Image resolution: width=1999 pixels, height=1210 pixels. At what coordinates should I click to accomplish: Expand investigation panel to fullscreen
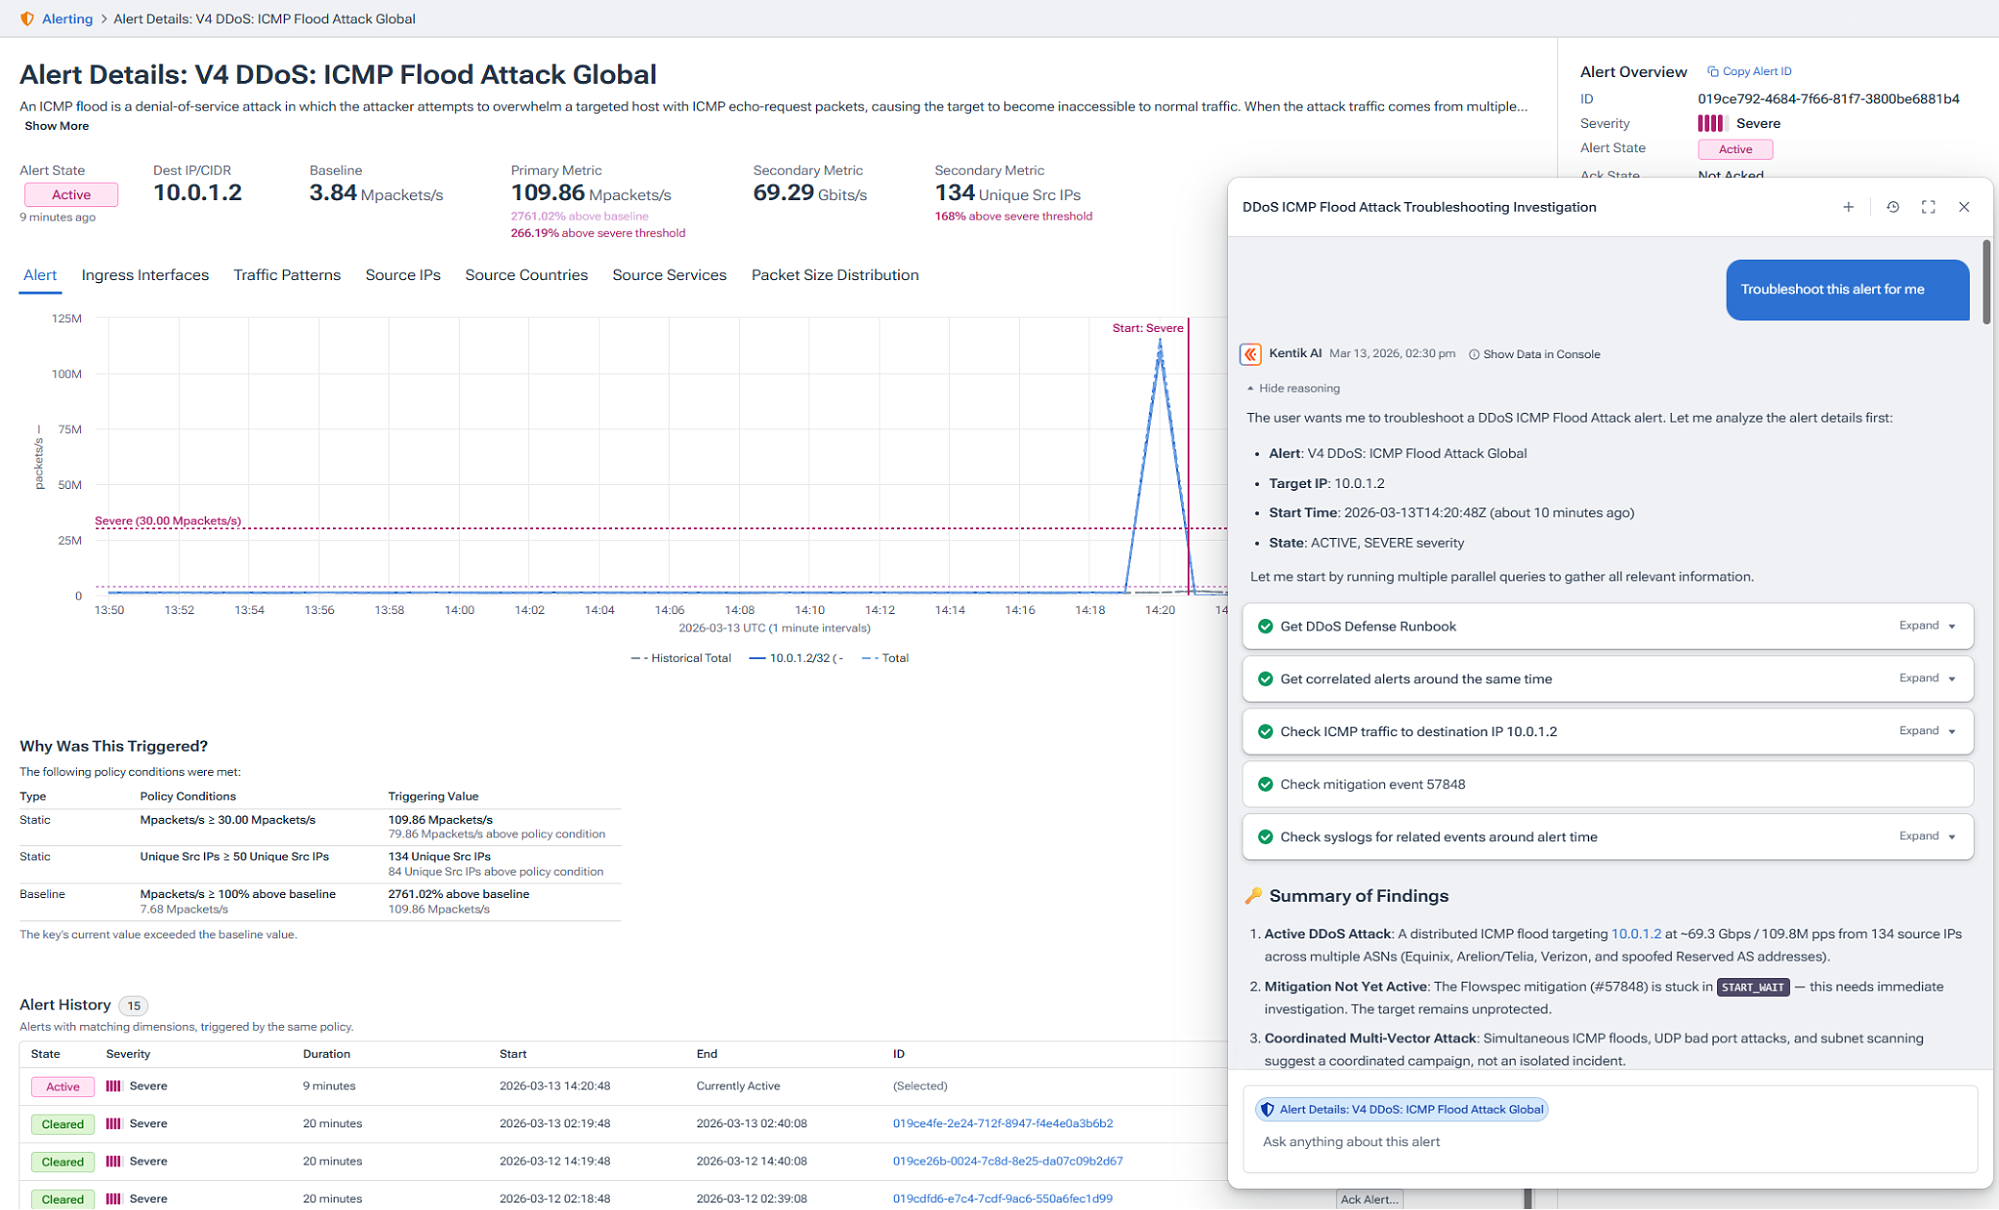tap(1928, 207)
